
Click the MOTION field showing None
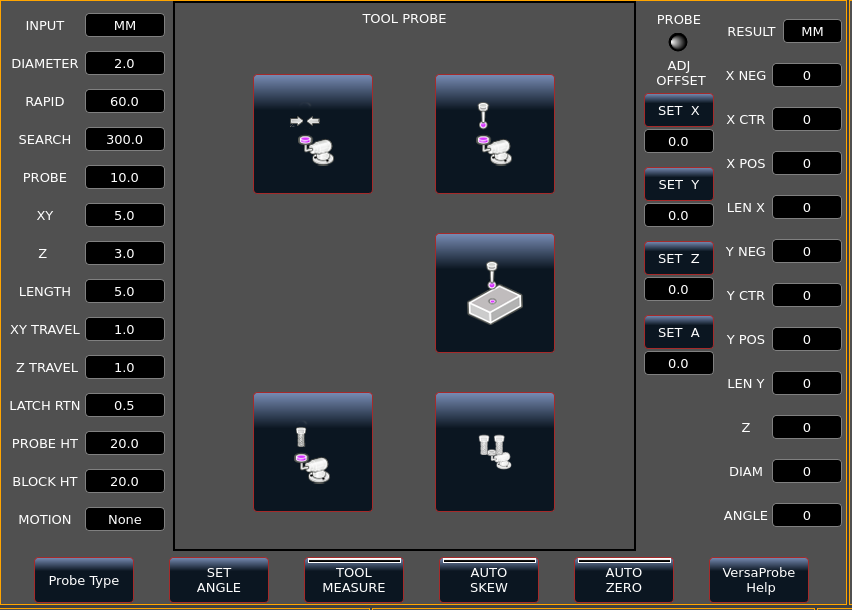point(125,519)
